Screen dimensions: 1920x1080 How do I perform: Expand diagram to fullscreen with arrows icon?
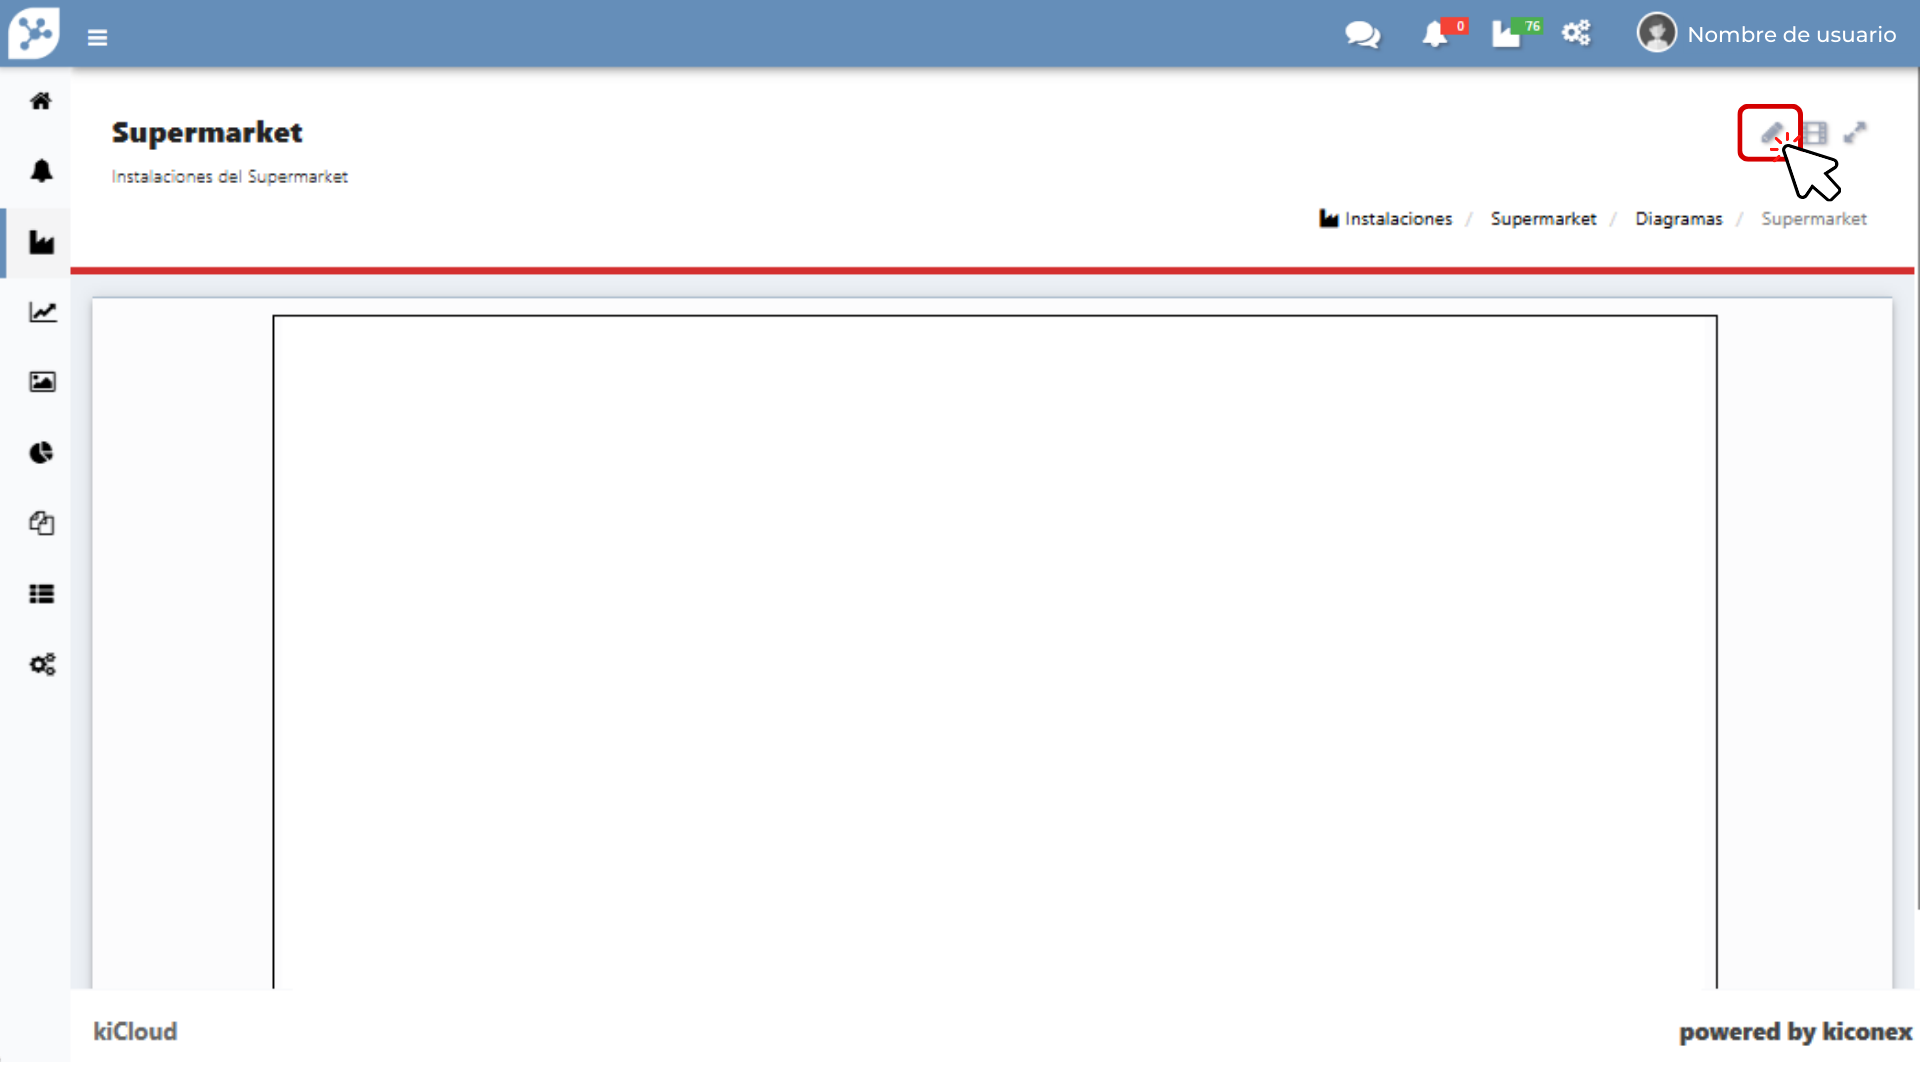(x=1855, y=133)
